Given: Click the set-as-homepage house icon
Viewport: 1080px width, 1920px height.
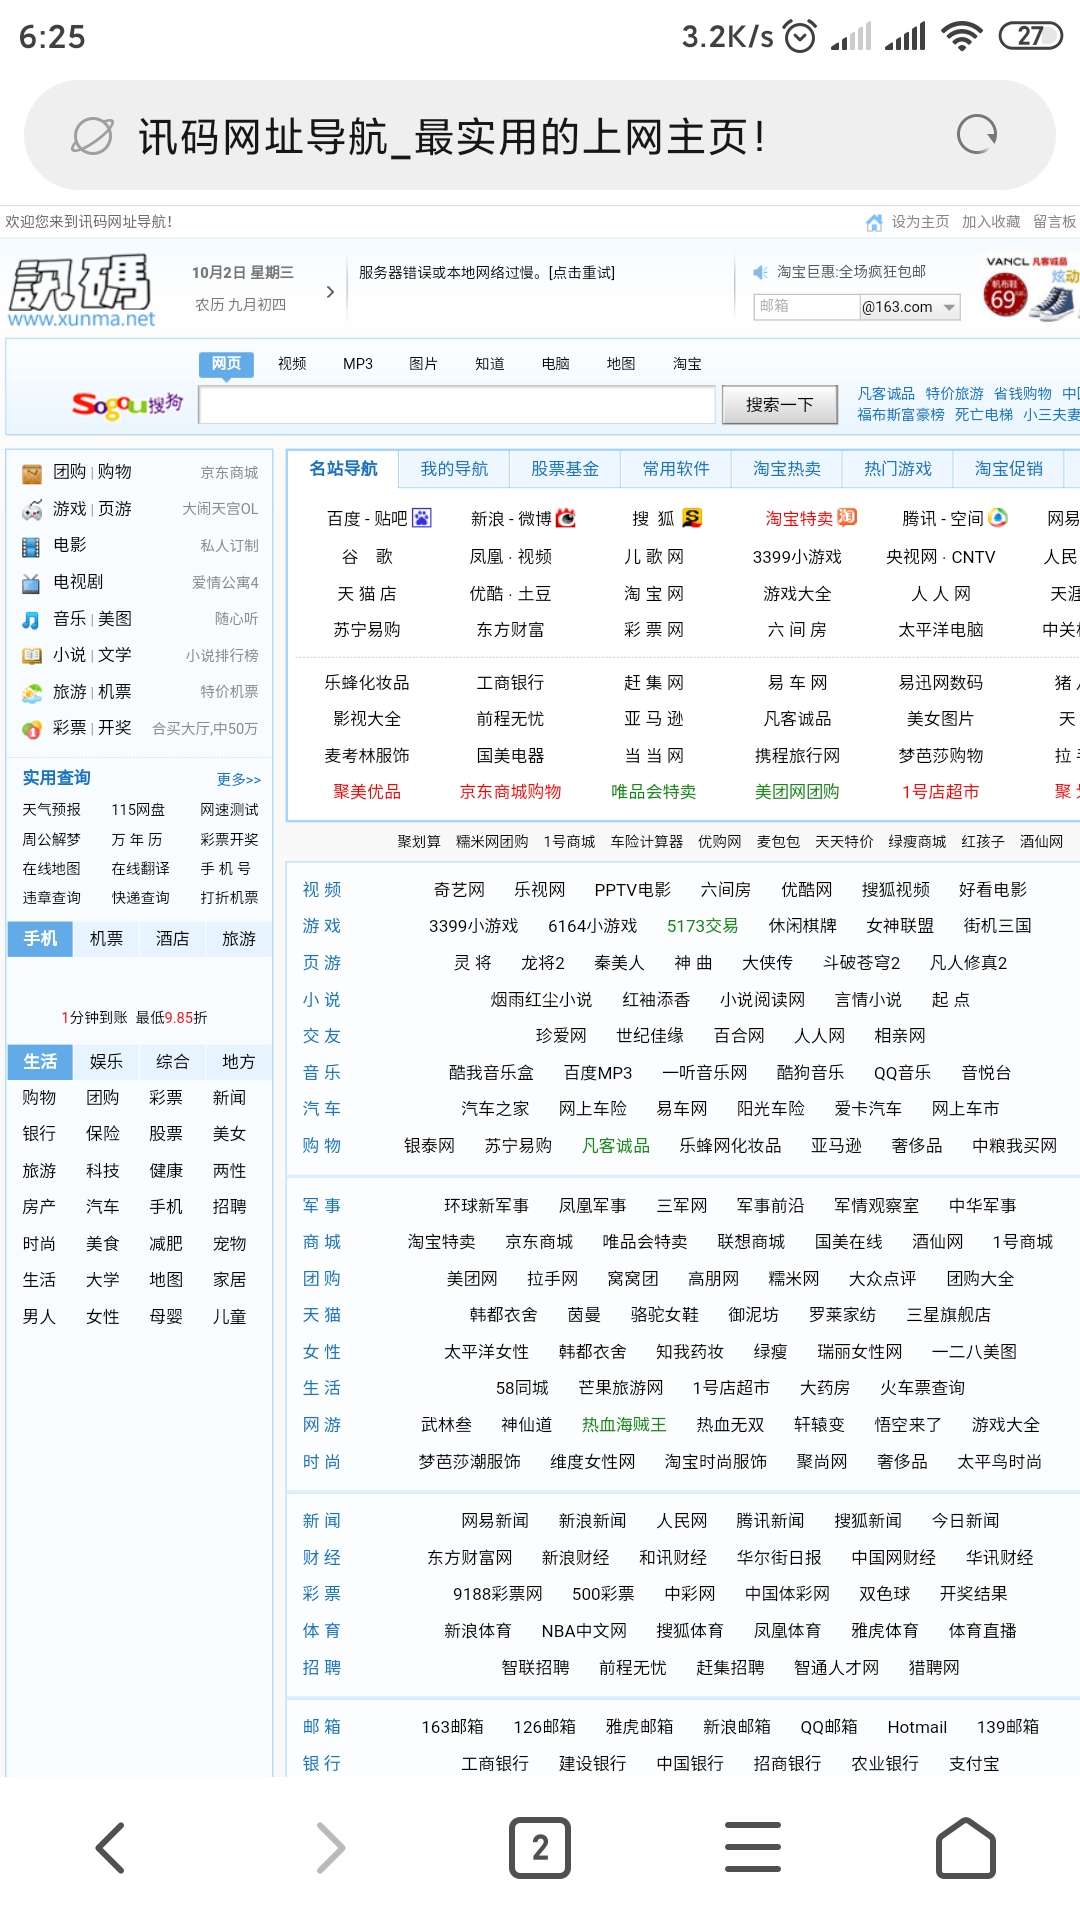Looking at the screenshot, I should coord(874,222).
